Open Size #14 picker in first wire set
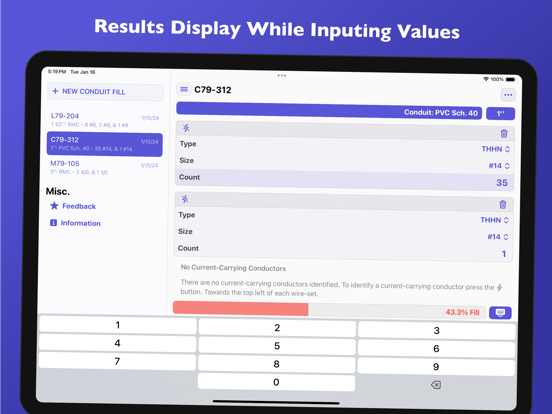The image size is (552, 414). [499, 165]
